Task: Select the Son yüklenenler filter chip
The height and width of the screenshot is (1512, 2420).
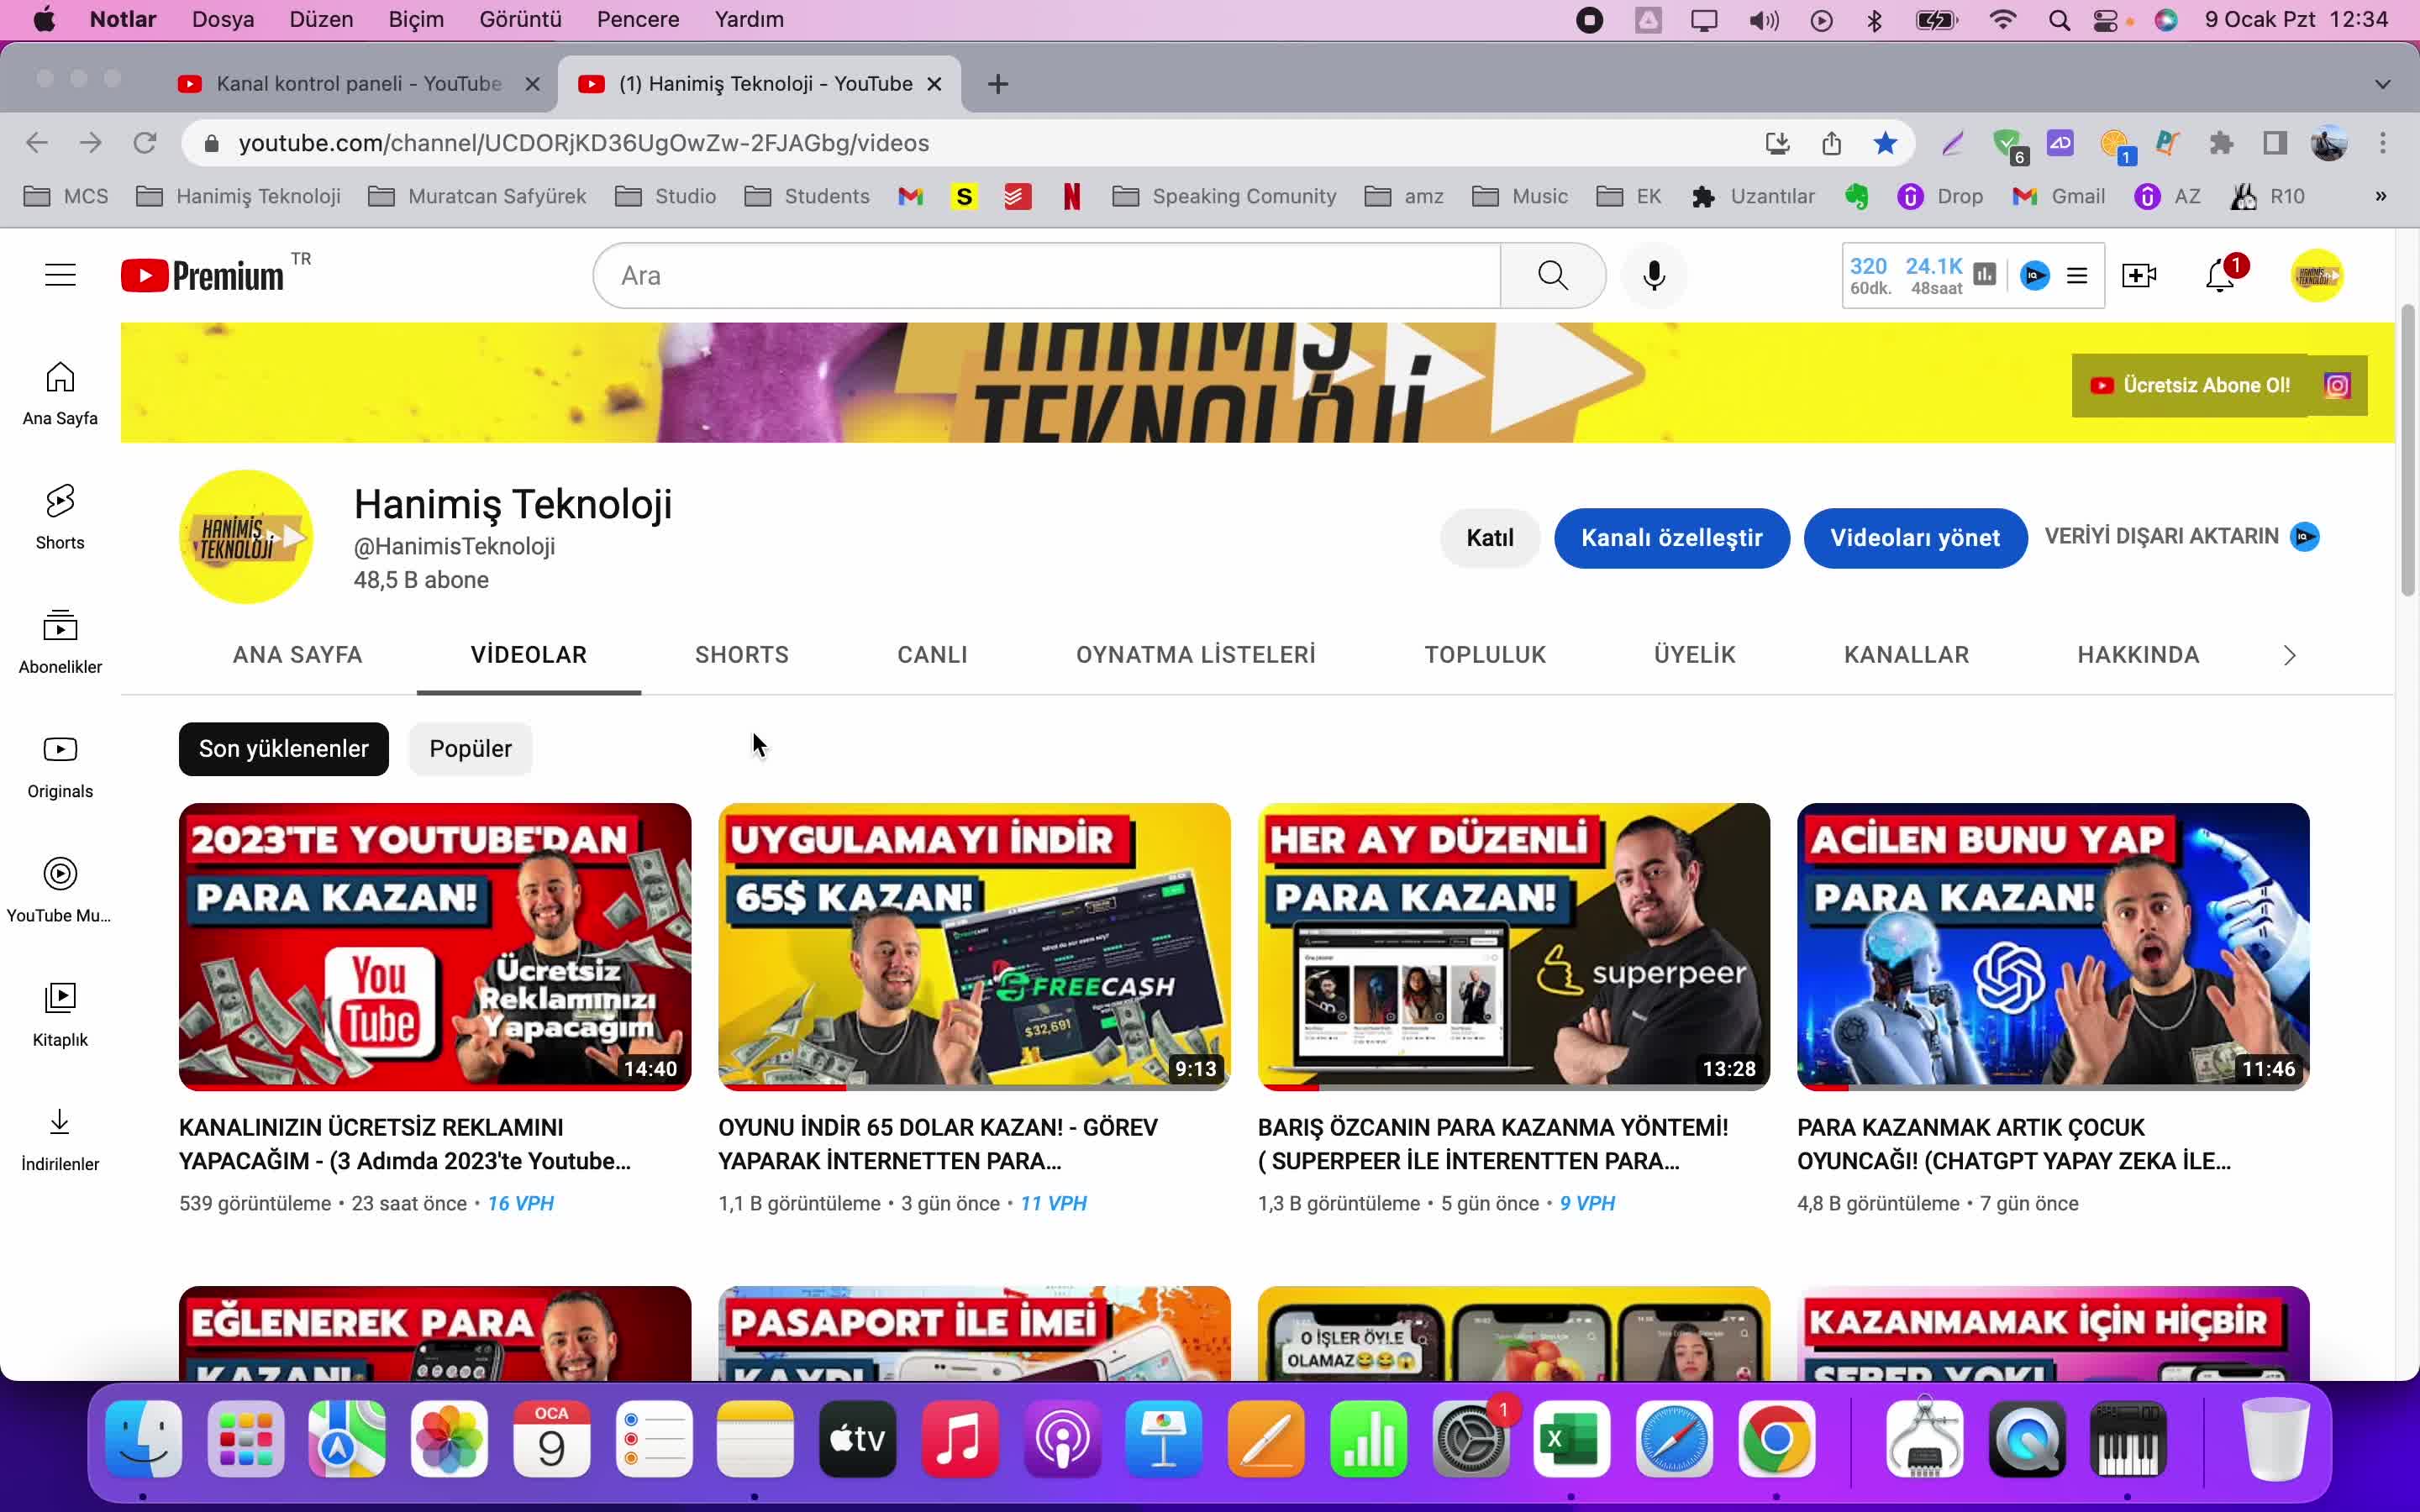Action: tap(284, 749)
